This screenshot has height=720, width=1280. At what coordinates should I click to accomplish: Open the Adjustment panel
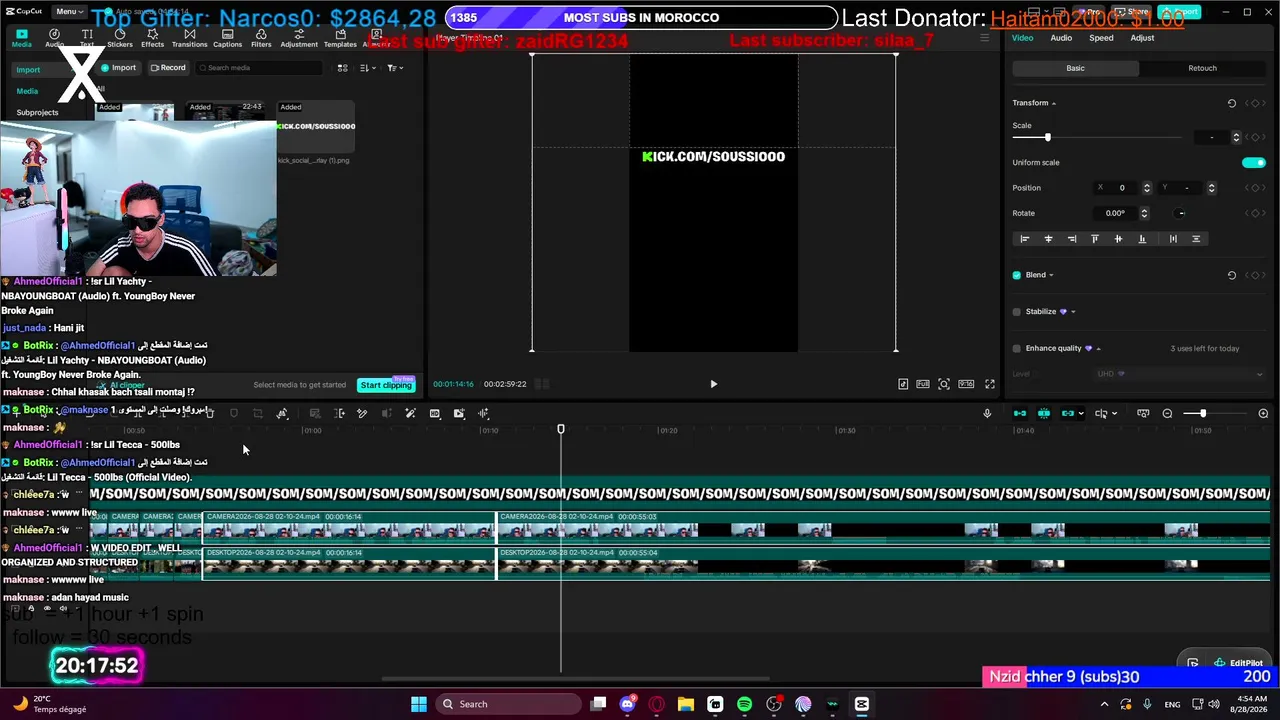point(299,38)
